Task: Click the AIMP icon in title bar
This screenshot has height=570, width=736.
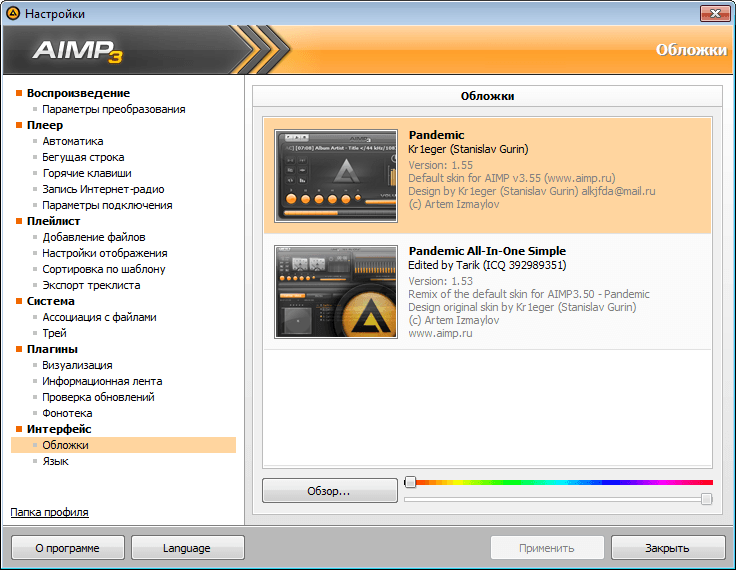Action: [x=13, y=13]
